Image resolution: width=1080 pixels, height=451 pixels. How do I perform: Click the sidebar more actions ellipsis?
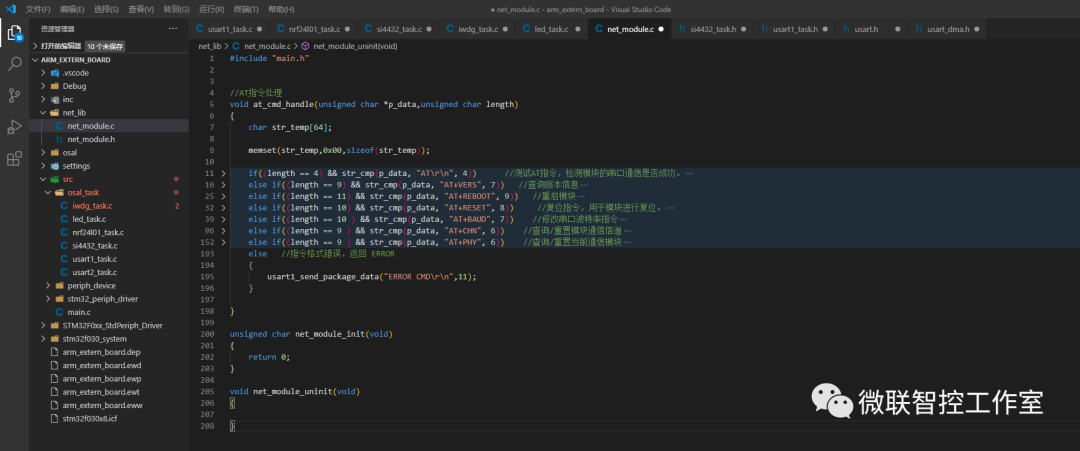(173, 28)
